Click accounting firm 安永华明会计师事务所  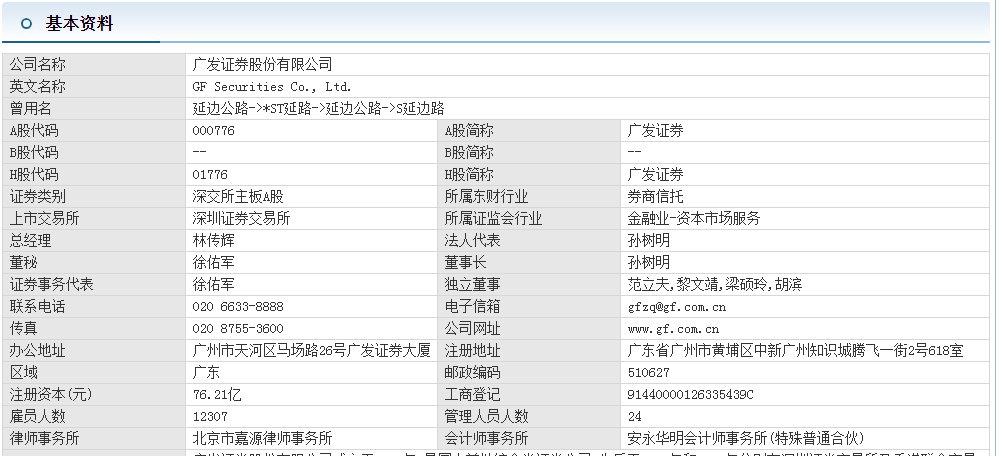coord(697,438)
